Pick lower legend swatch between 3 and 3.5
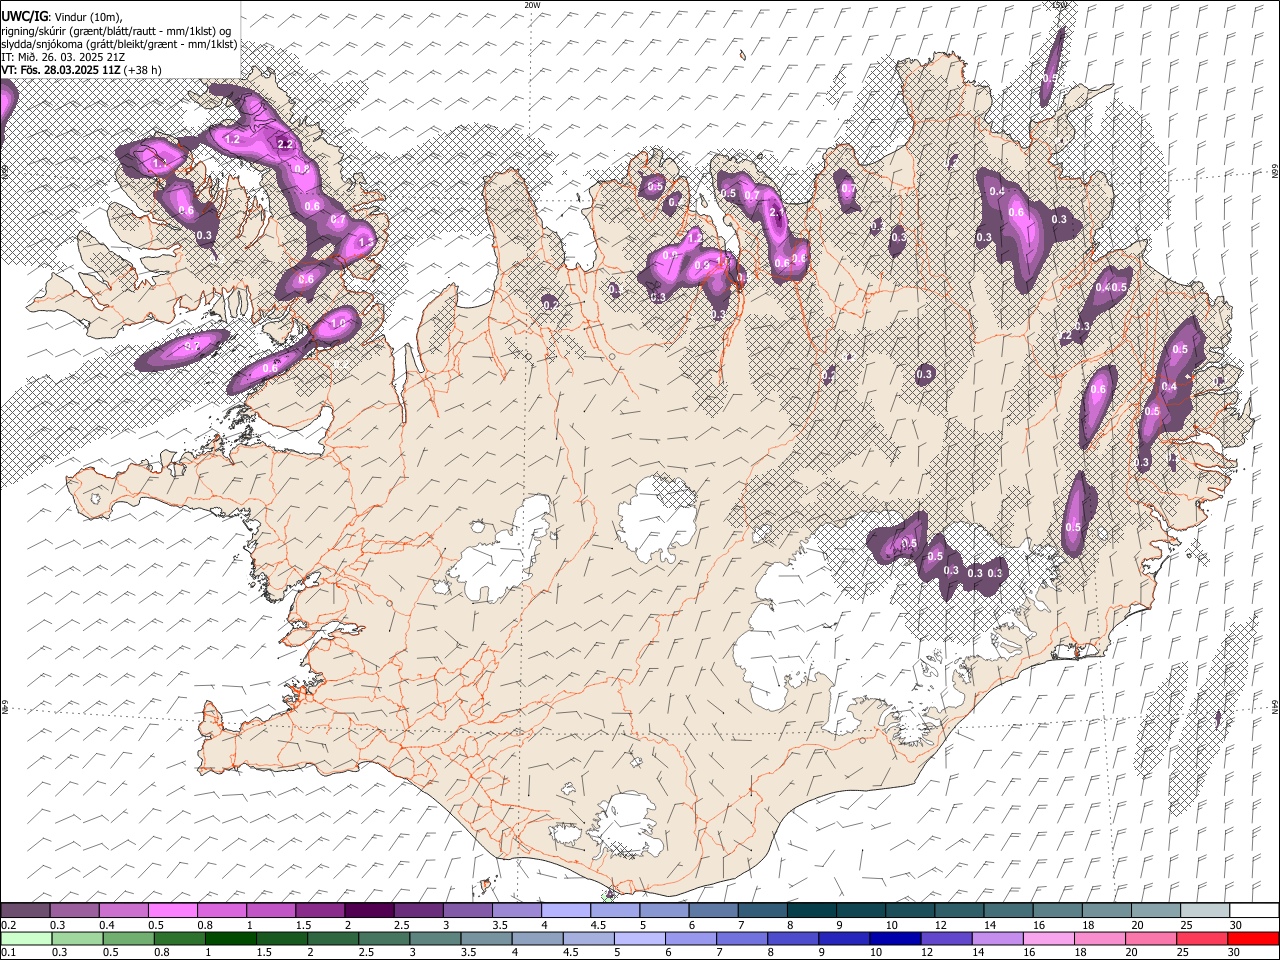This screenshot has width=1280, height=960. coord(435,938)
